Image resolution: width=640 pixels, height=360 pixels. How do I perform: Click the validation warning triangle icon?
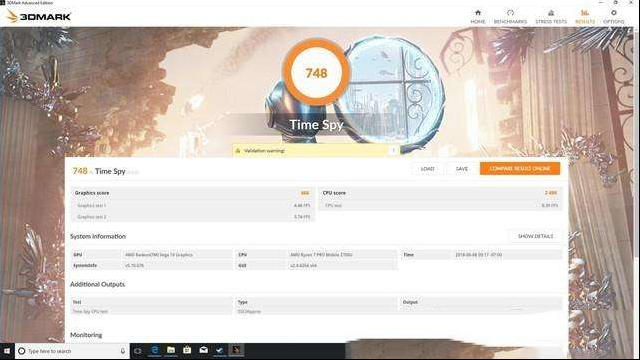pyautogui.click(x=238, y=151)
